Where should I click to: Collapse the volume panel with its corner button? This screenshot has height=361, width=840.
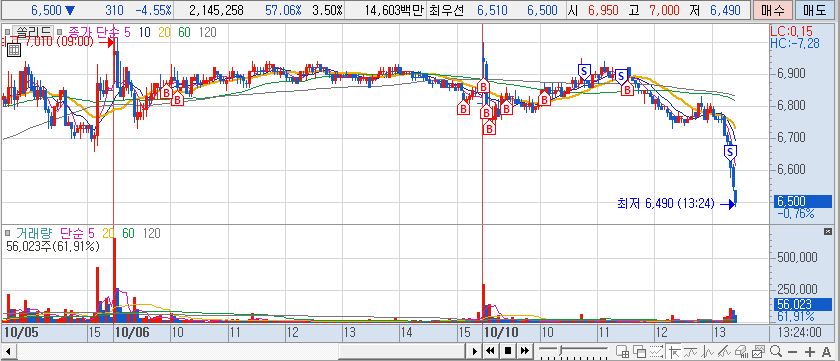[828, 231]
